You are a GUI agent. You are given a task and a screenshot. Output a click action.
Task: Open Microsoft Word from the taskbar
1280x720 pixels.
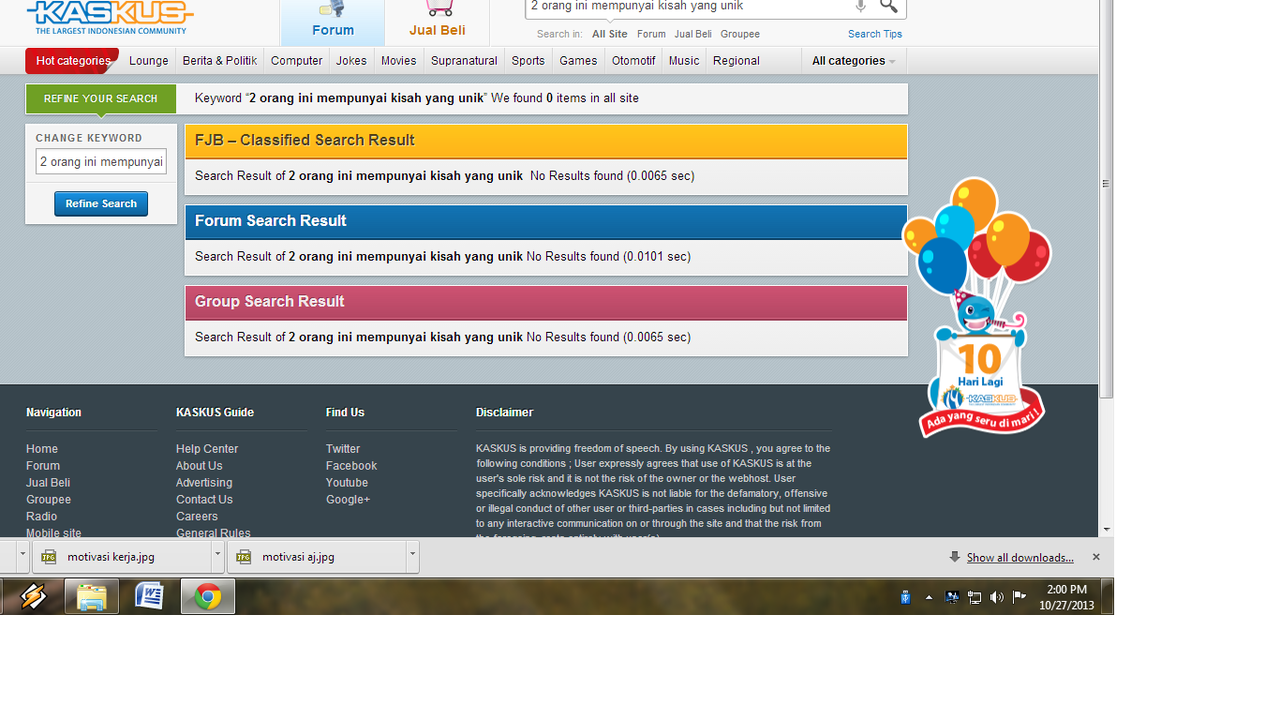click(150, 597)
